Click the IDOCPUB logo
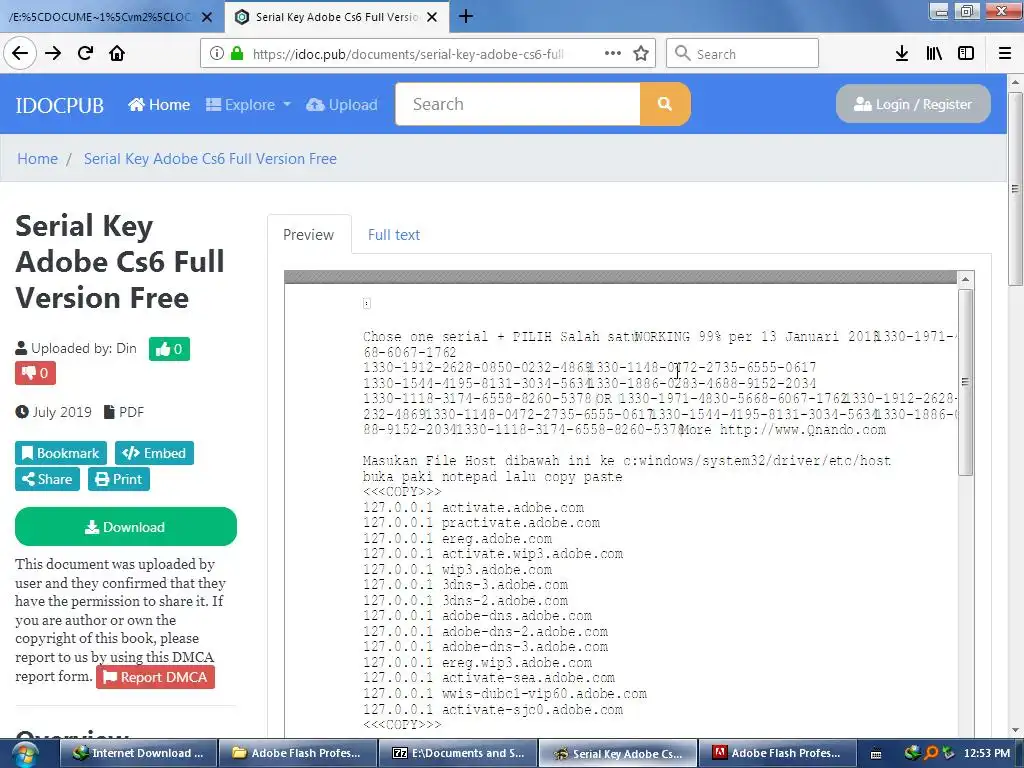The height and width of the screenshot is (768, 1024). [x=59, y=105]
